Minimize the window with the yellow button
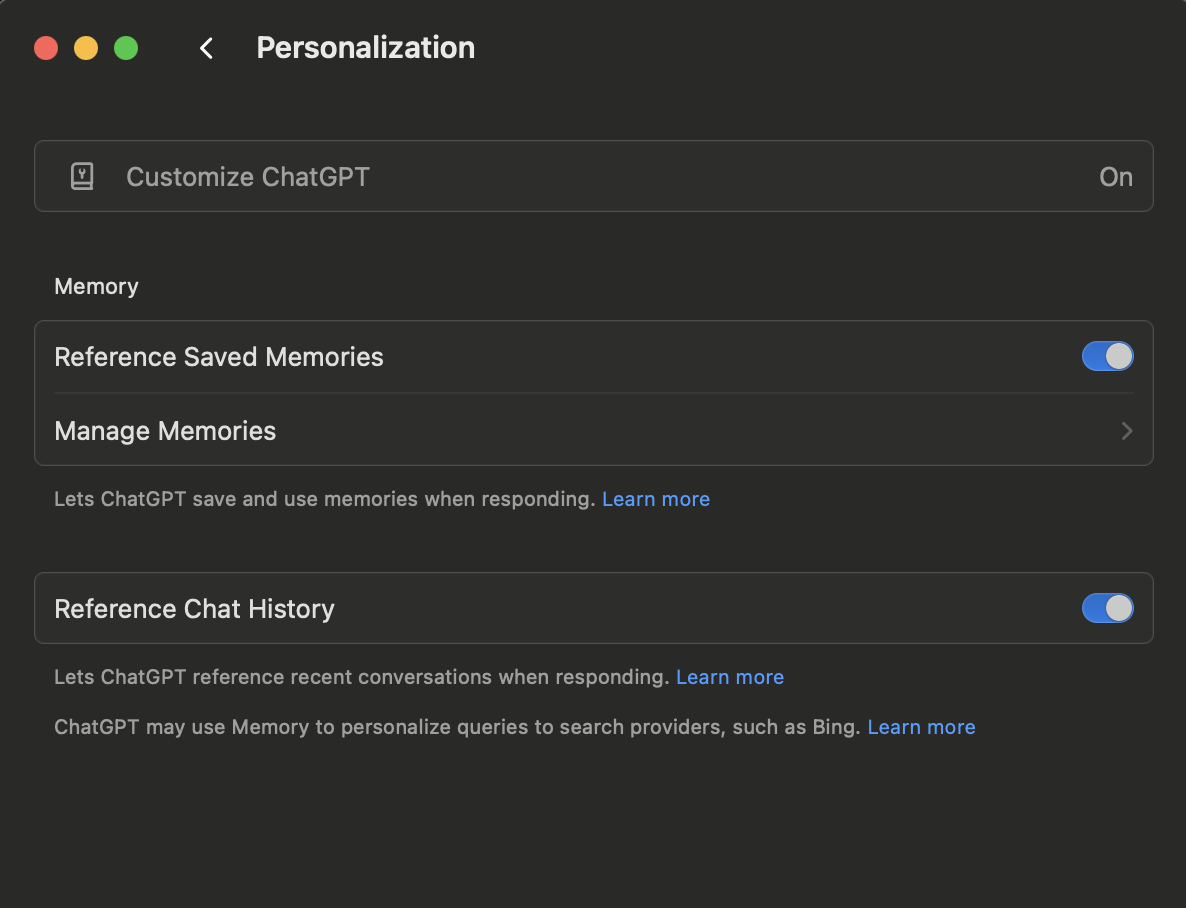The height and width of the screenshot is (908, 1186). point(86,48)
